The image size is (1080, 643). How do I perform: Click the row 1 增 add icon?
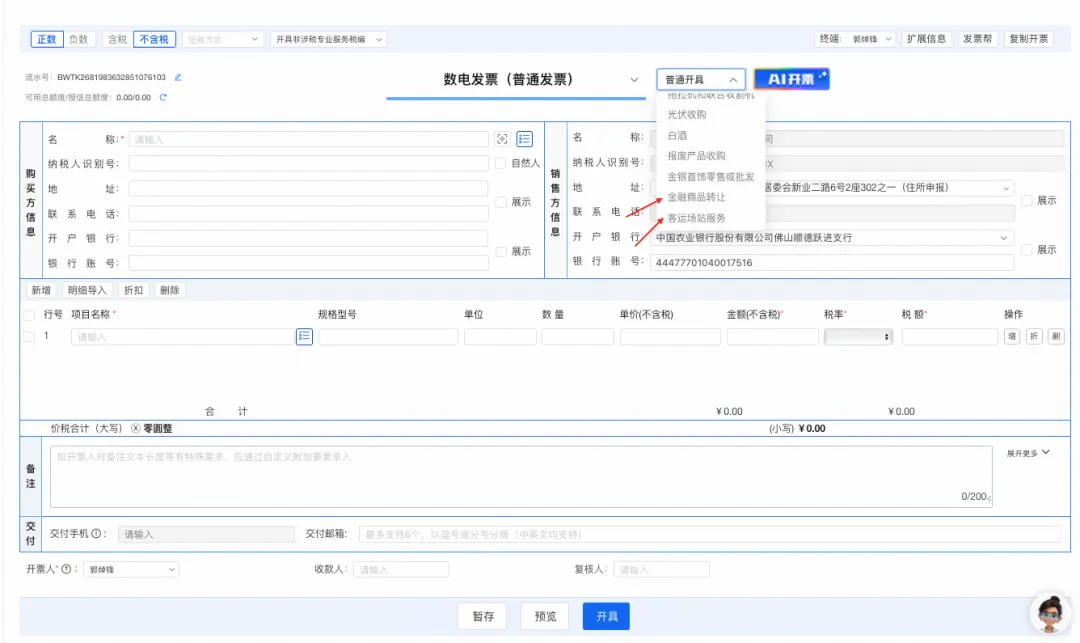pyautogui.click(x=1012, y=337)
